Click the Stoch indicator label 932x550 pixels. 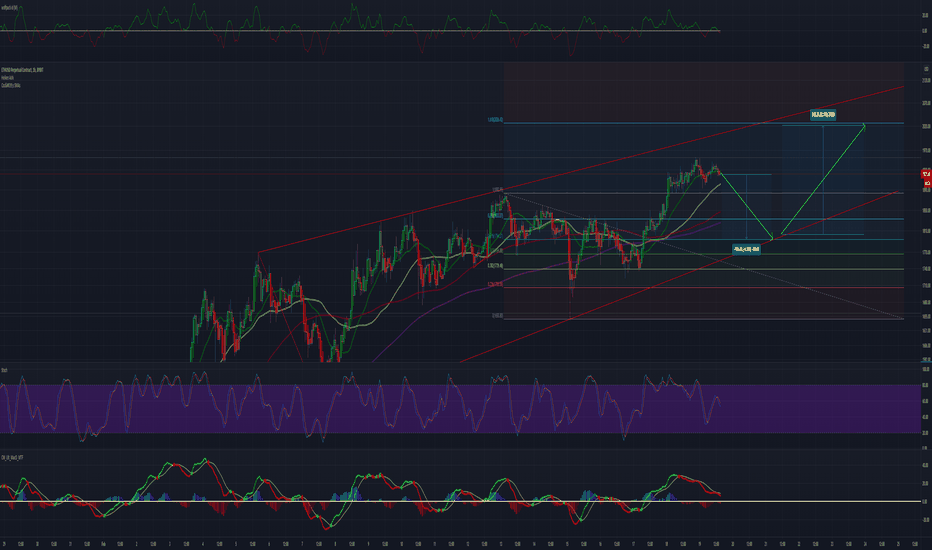[x=4, y=370]
